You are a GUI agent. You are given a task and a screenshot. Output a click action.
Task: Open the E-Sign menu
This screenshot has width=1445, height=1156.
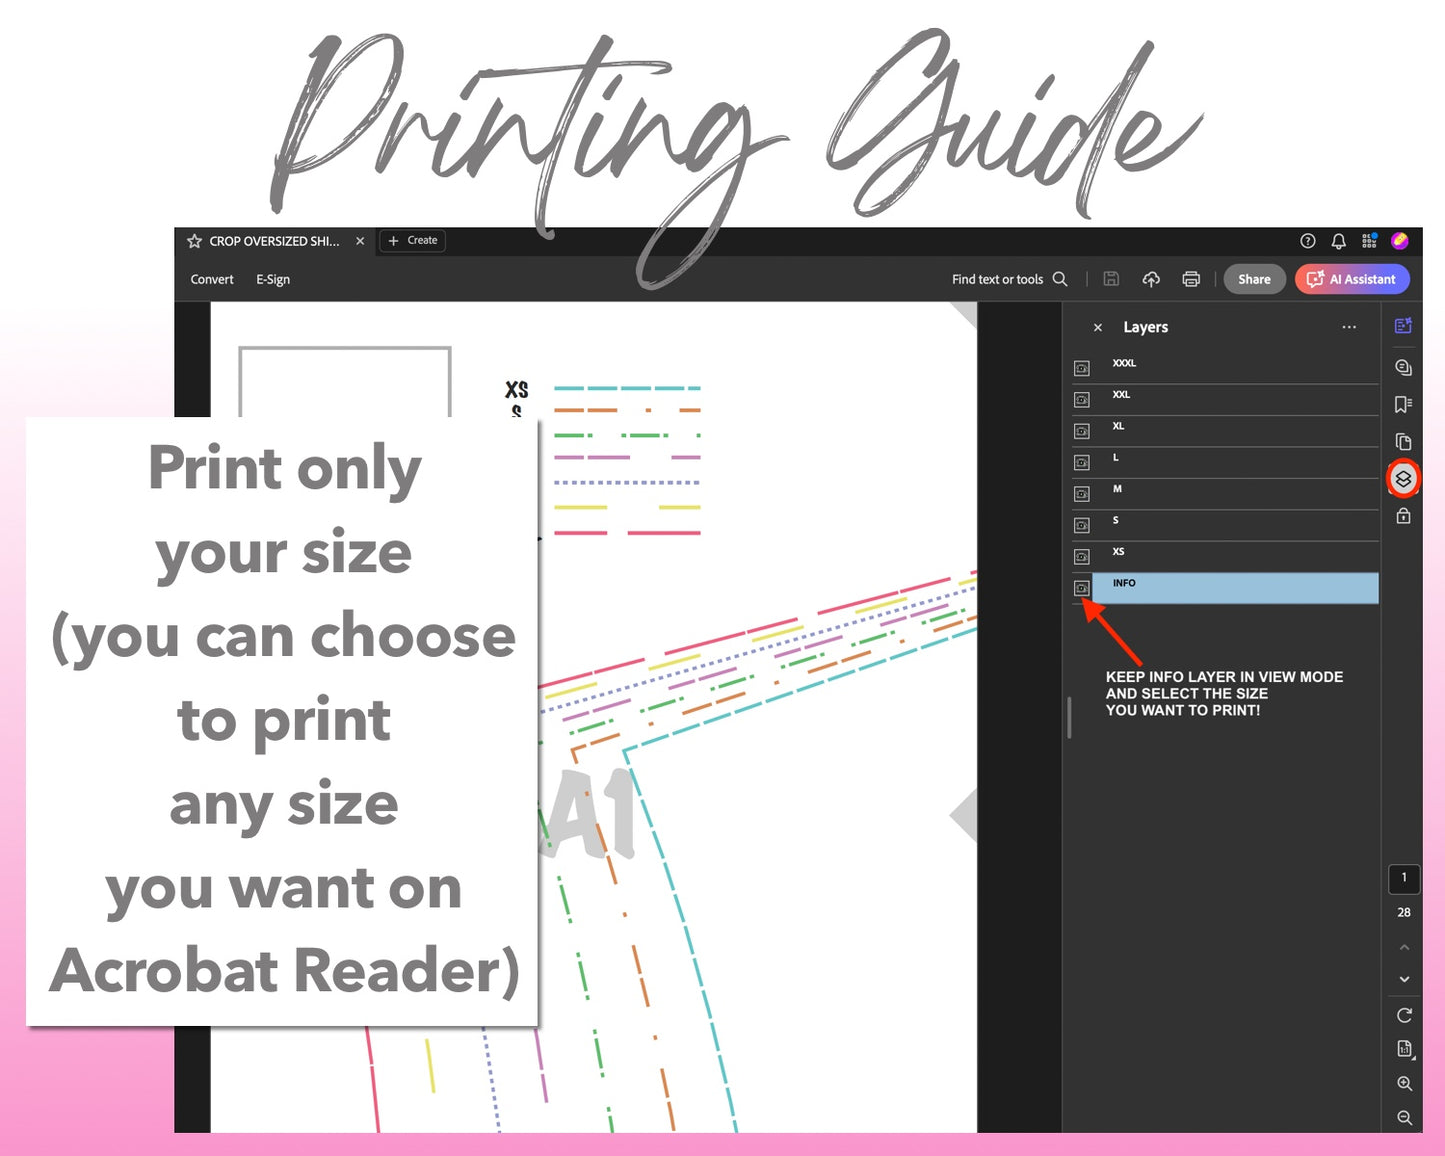tap(273, 279)
